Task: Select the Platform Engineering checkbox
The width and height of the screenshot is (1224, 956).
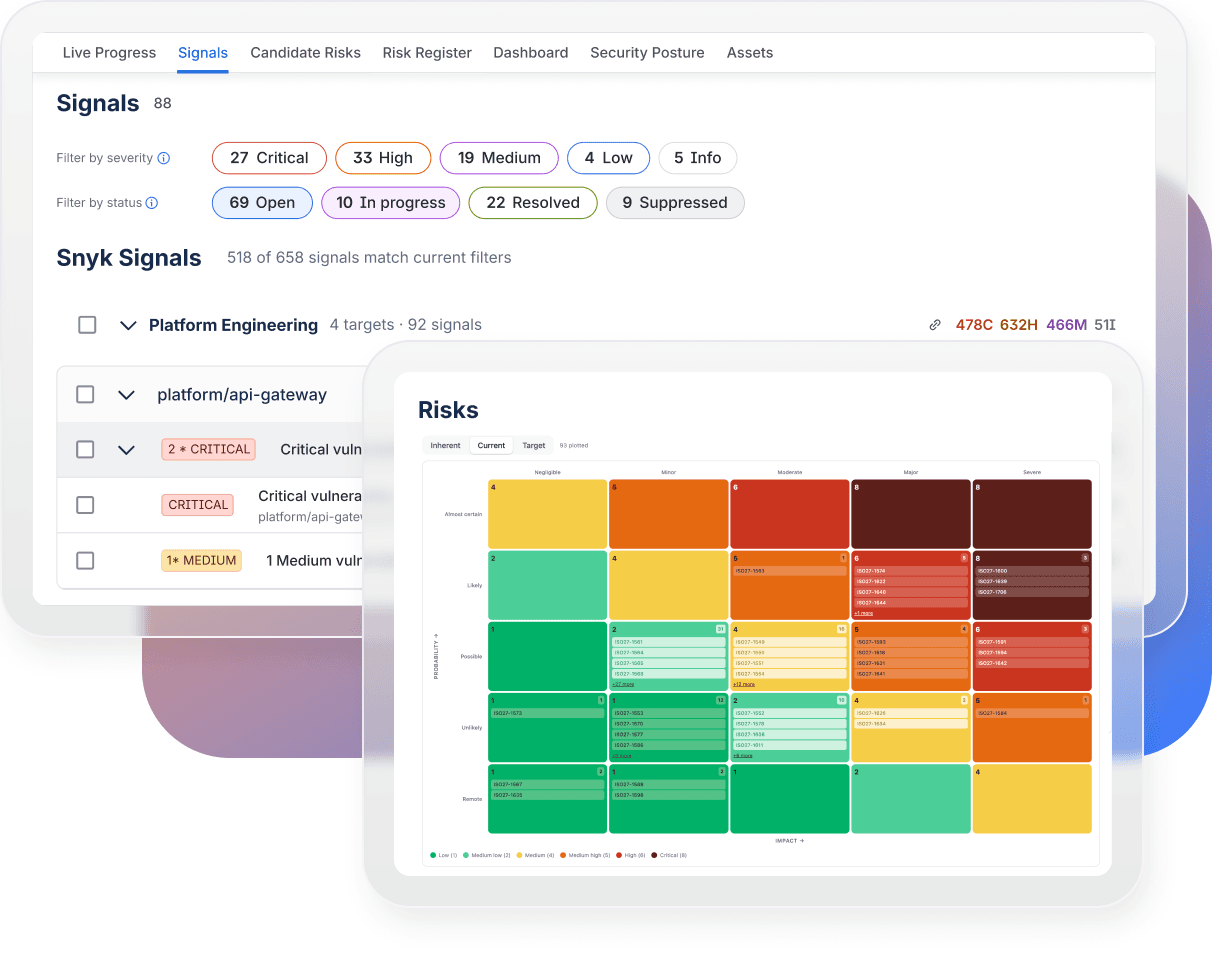Action: coord(88,325)
